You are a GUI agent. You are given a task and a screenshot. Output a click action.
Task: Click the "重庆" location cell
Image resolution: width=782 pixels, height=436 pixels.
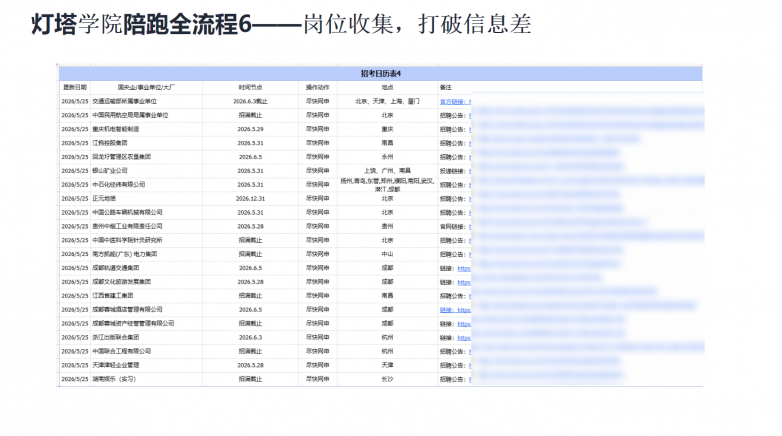pyautogui.click(x=388, y=129)
